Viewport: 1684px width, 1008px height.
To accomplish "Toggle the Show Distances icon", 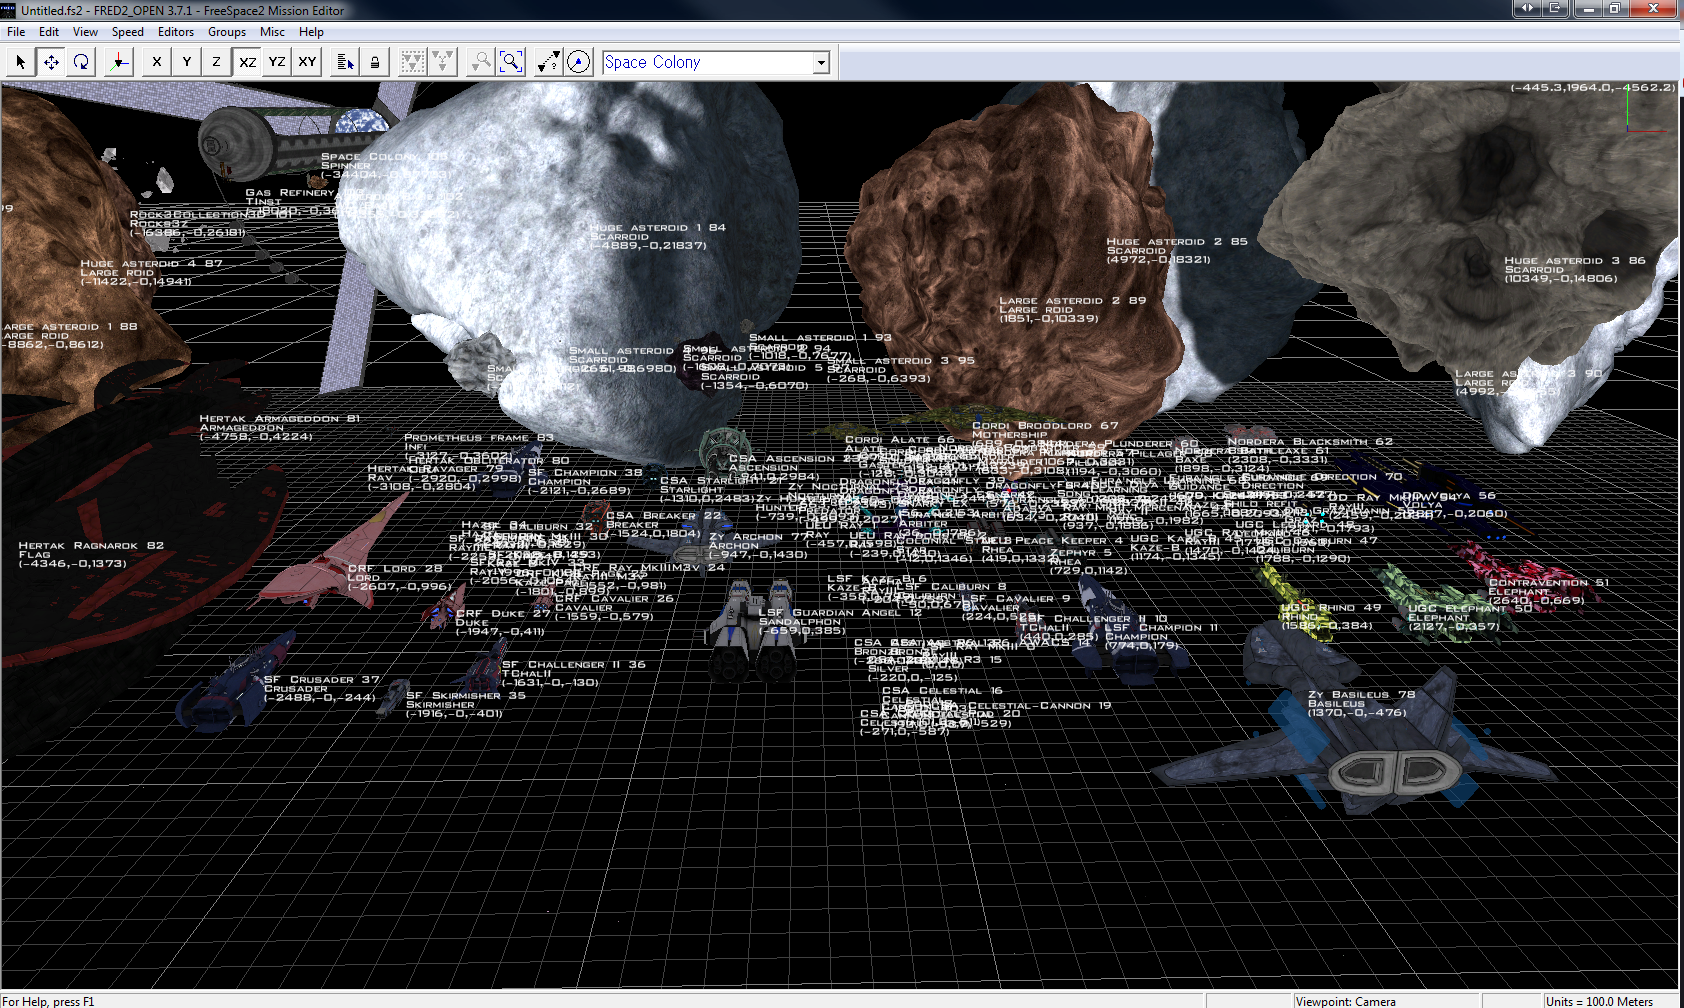I will pyautogui.click(x=548, y=62).
